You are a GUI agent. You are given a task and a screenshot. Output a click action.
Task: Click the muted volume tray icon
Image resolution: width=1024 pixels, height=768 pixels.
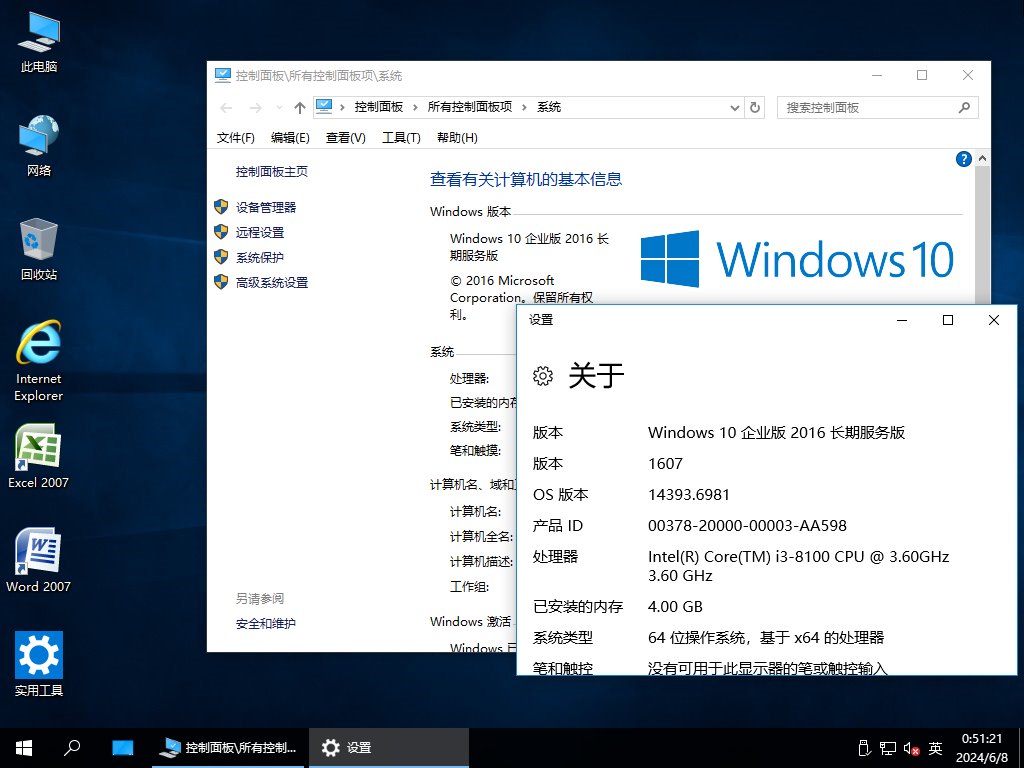(911, 748)
